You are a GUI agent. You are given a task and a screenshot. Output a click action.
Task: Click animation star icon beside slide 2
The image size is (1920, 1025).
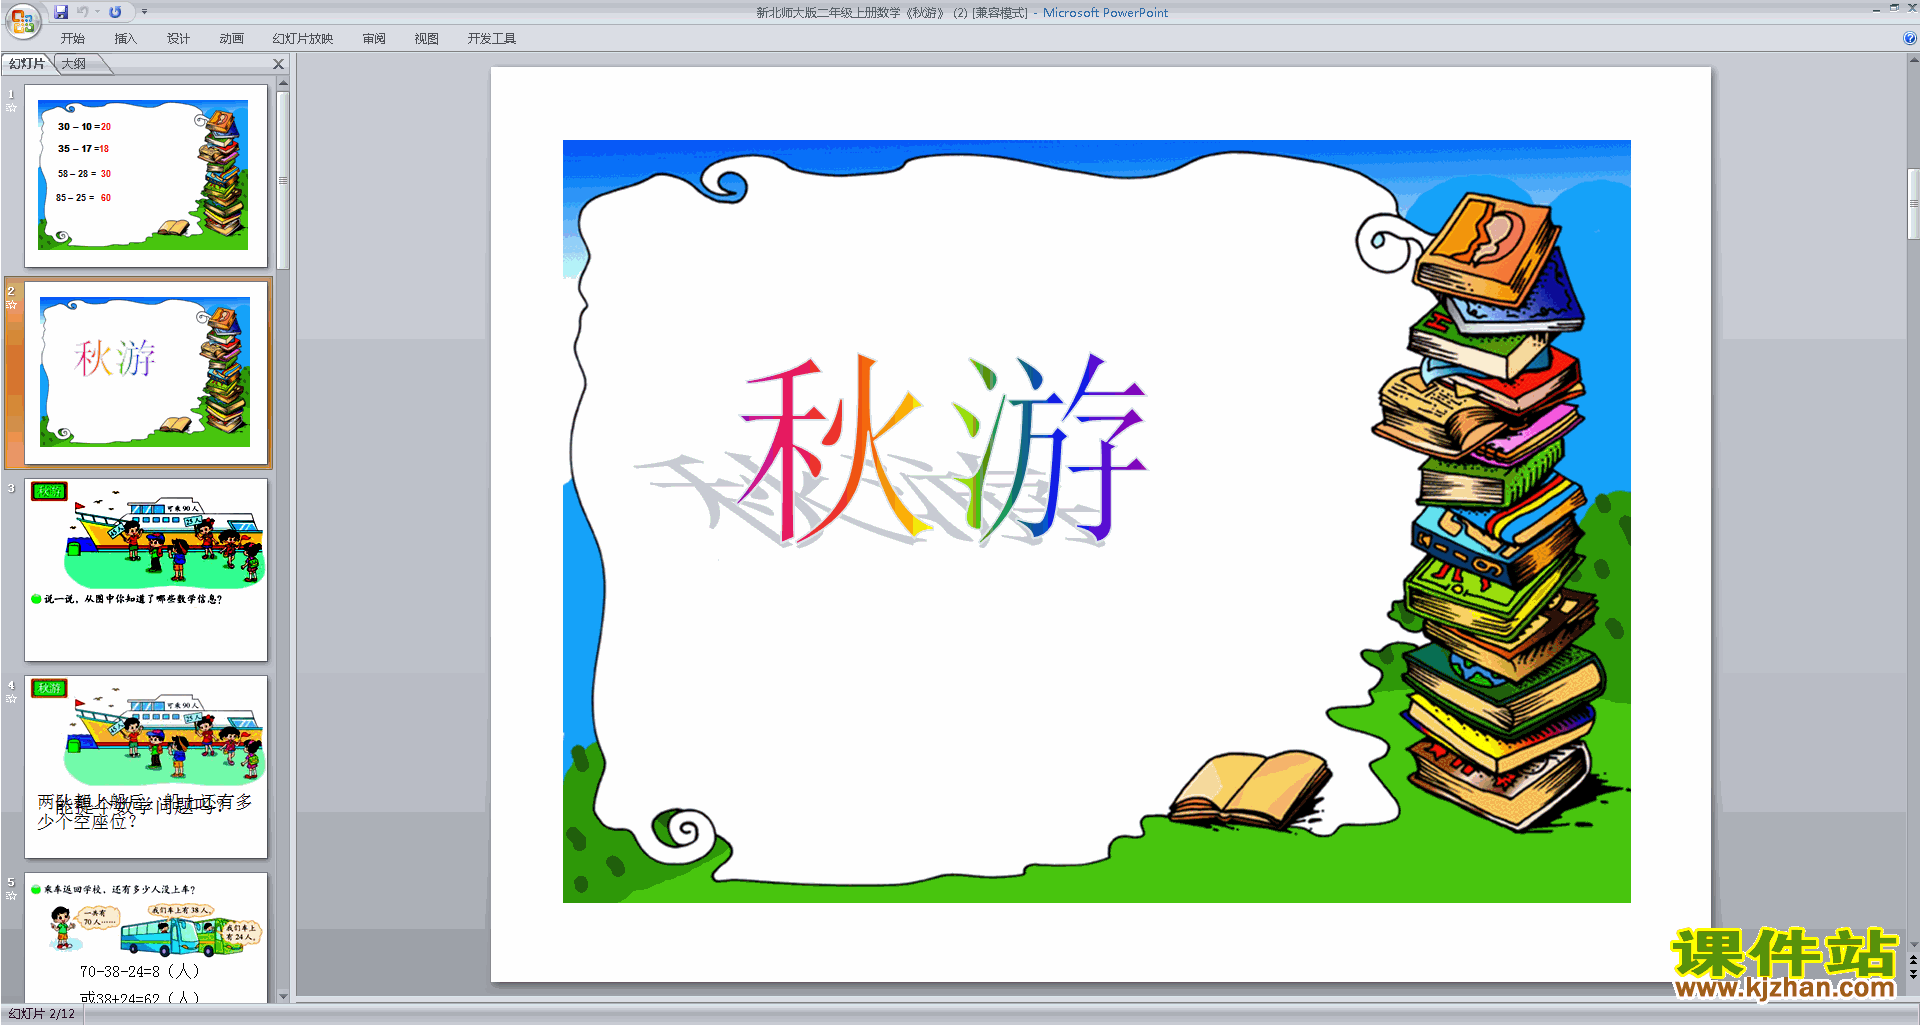point(12,305)
